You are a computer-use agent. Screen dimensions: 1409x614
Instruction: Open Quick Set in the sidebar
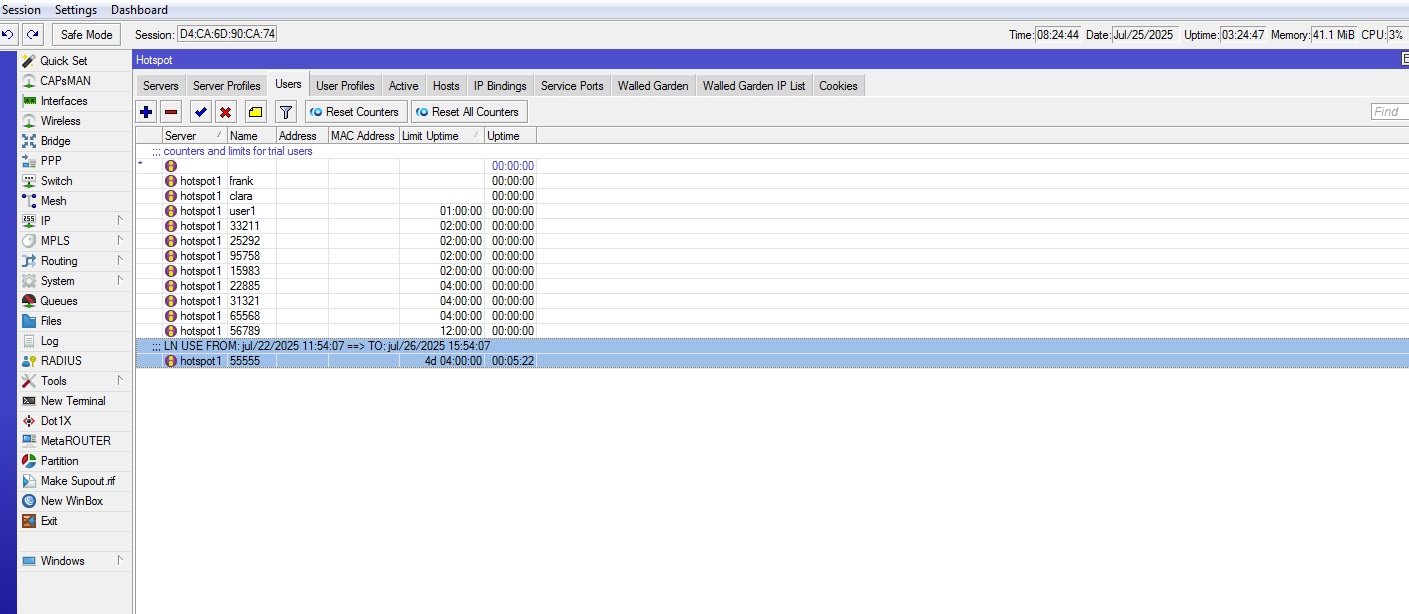coord(75,61)
